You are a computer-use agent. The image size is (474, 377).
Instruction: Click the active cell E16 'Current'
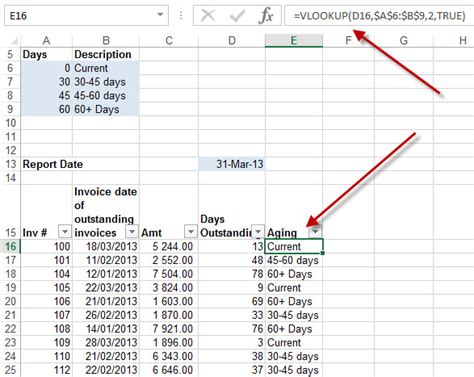[294, 246]
